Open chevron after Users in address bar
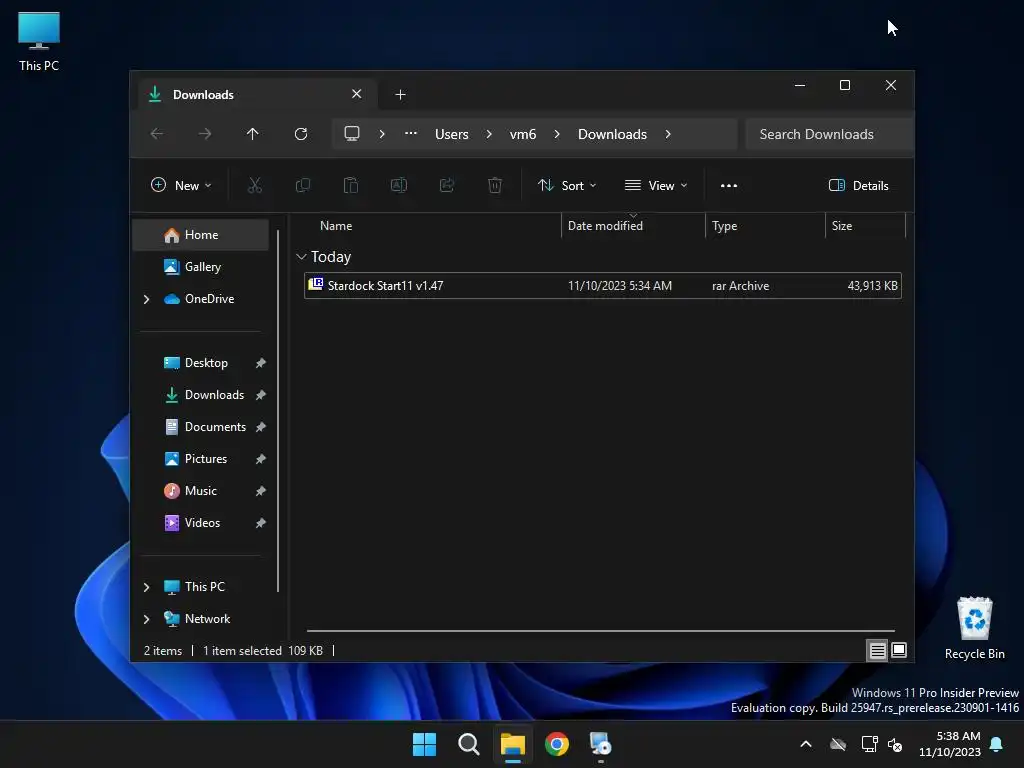Viewport: 1024px width, 768px height. (488, 134)
